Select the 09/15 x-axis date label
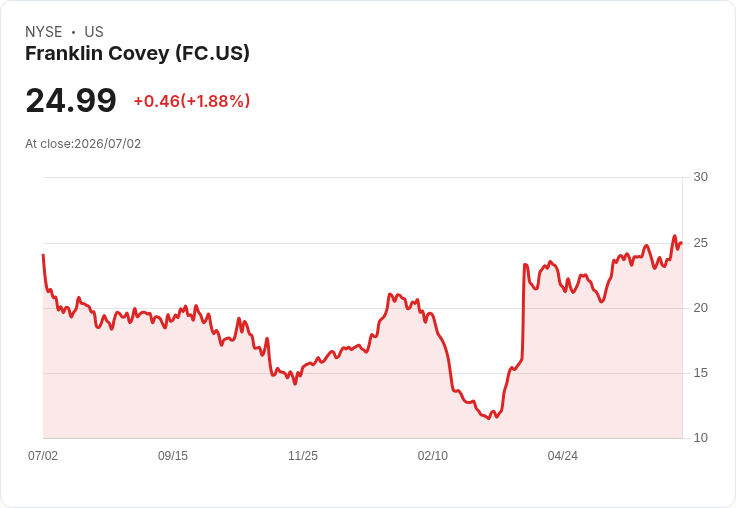Image resolution: width=736 pixels, height=508 pixels. click(173, 456)
